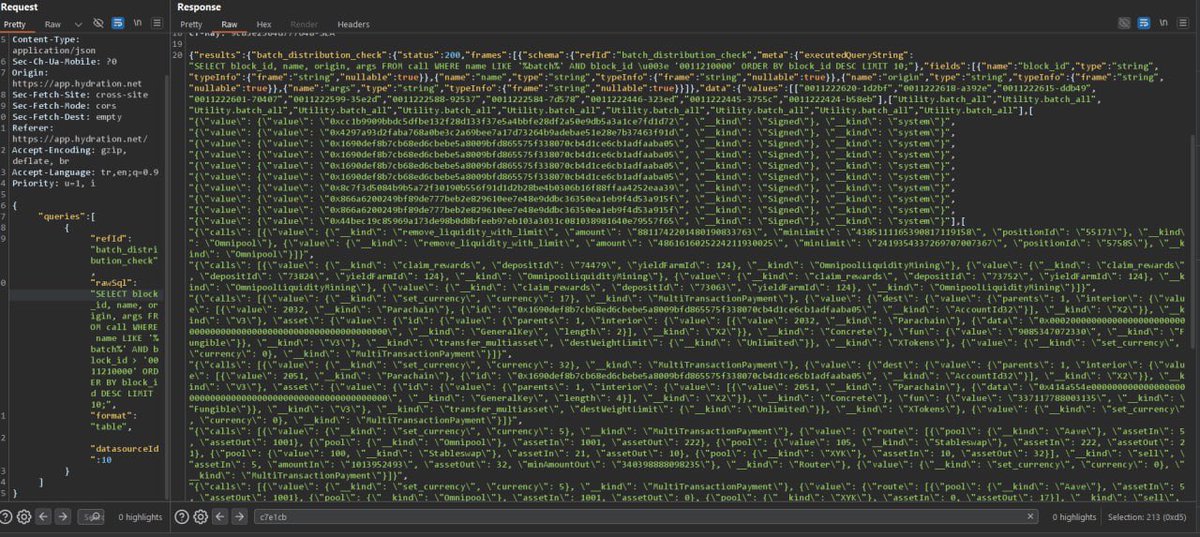This screenshot has width=1200, height=537.
Task: Click "queries" key in Request JSON
Action: coord(62,216)
